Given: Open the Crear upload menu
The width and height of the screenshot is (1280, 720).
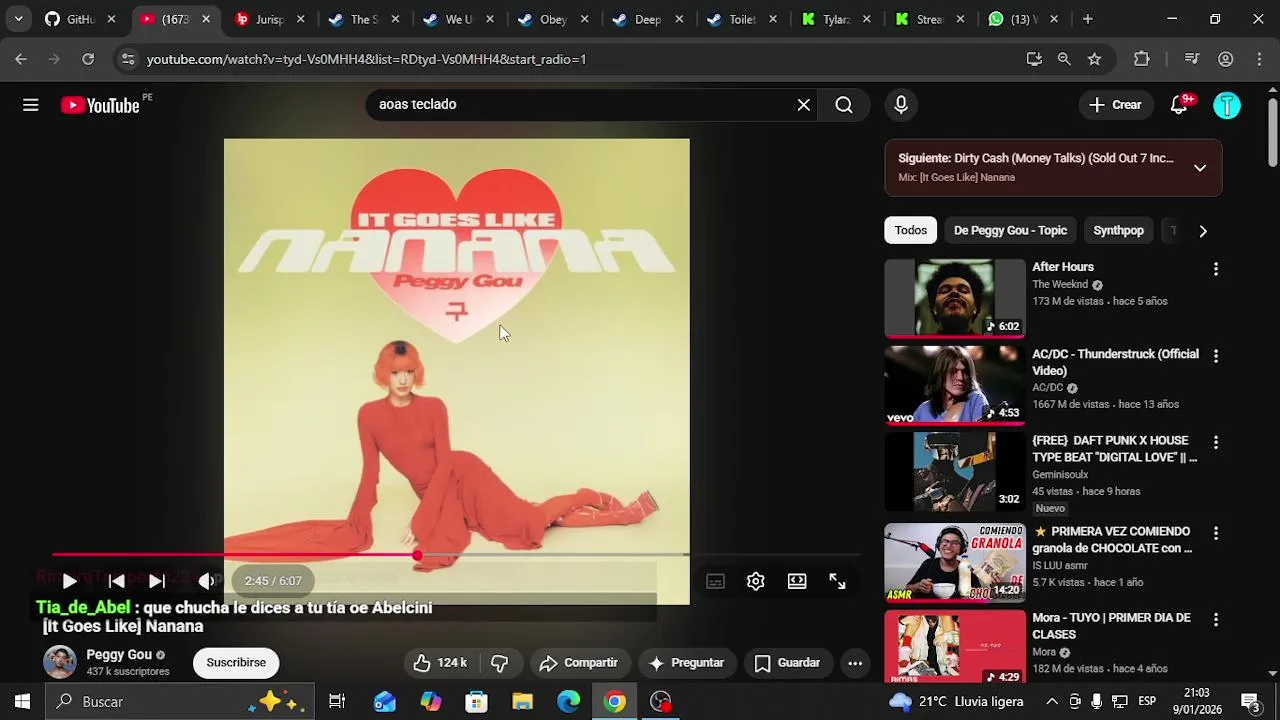Looking at the screenshot, I should [1115, 105].
